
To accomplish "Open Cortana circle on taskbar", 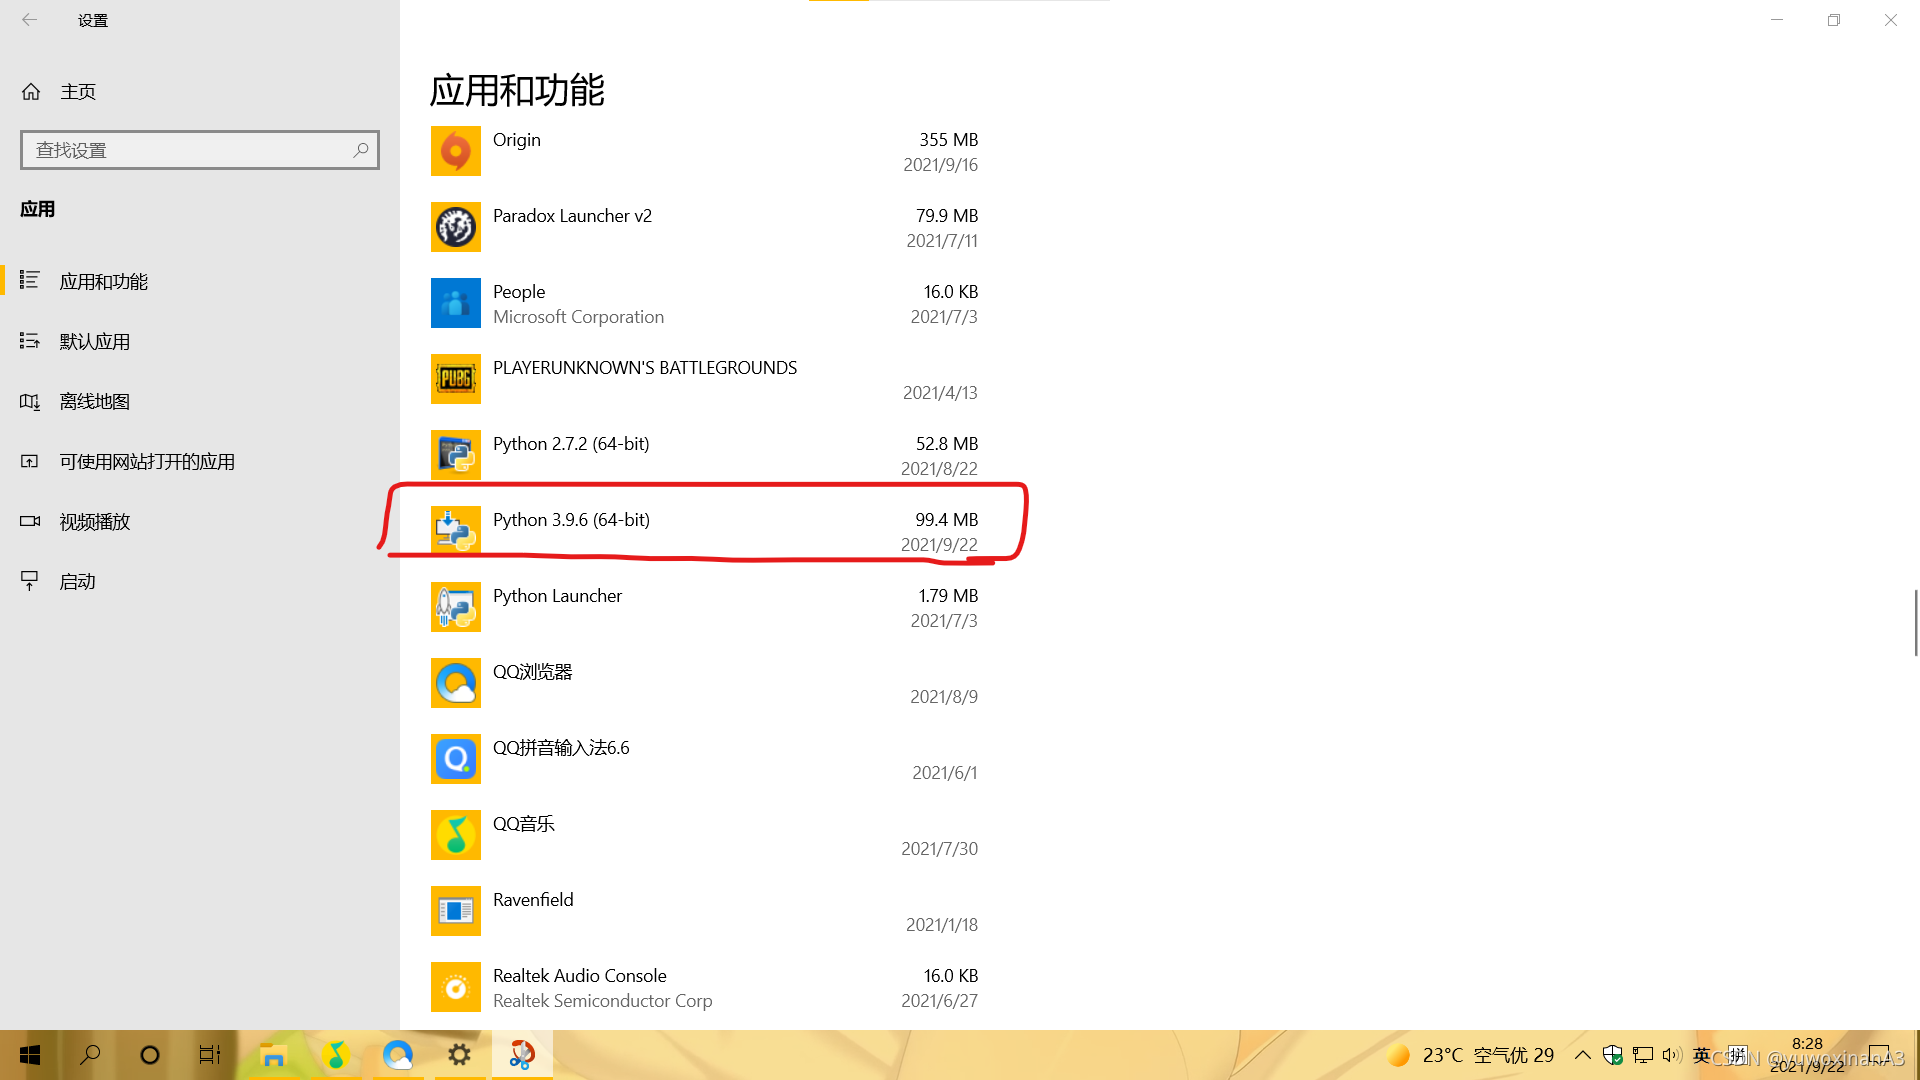I will pos(150,1055).
